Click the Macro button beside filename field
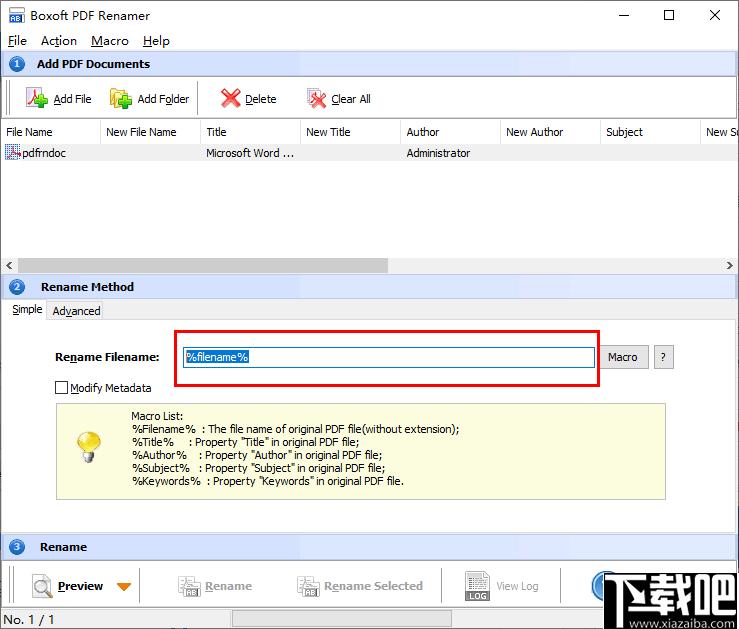The width and height of the screenshot is (739, 629). pyautogui.click(x=622, y=357)
